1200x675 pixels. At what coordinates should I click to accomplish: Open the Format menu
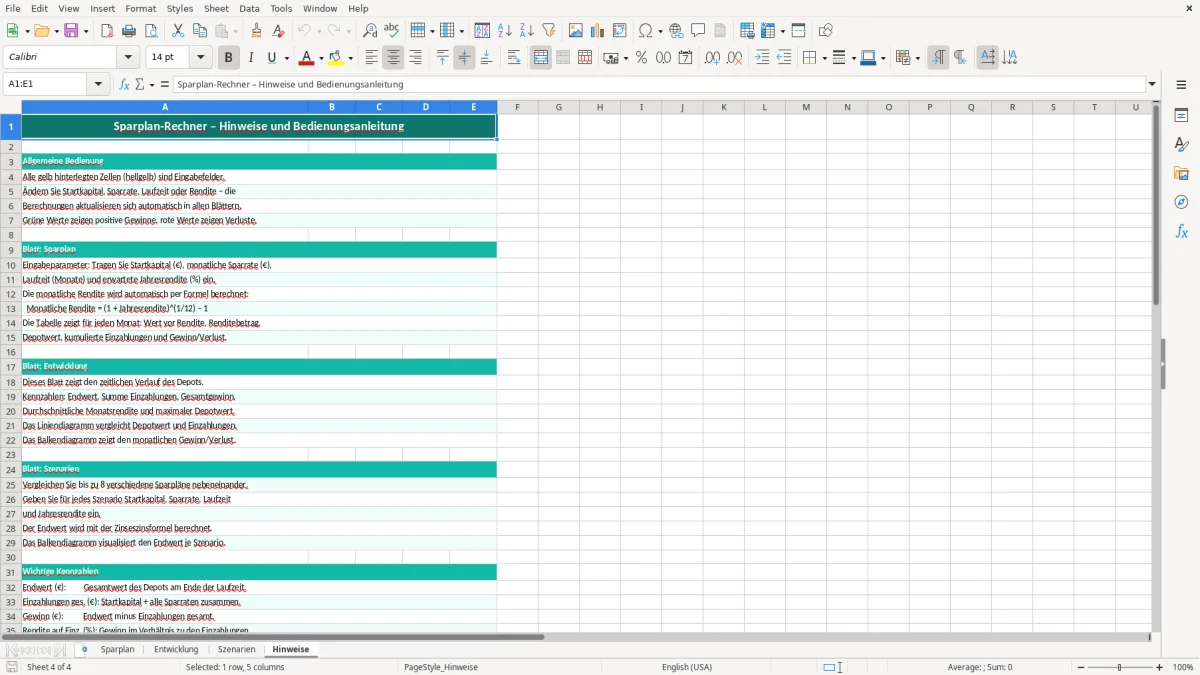(x=141, y=8)
